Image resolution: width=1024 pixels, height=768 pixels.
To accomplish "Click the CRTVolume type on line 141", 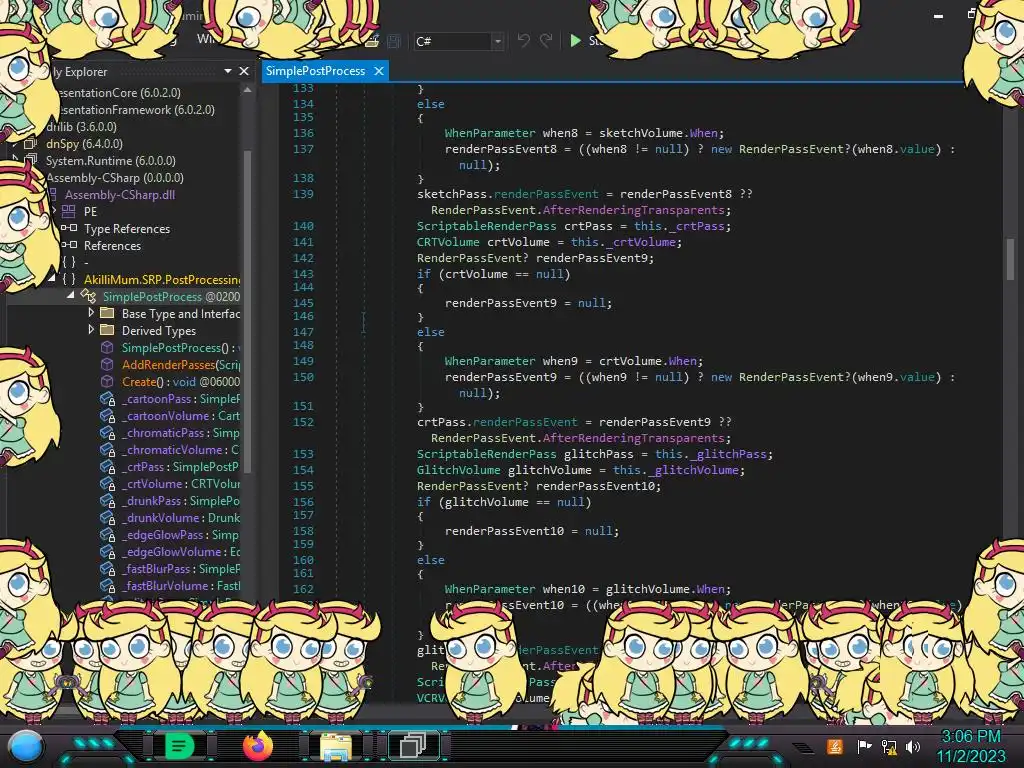I will click(x=448, y=242).
